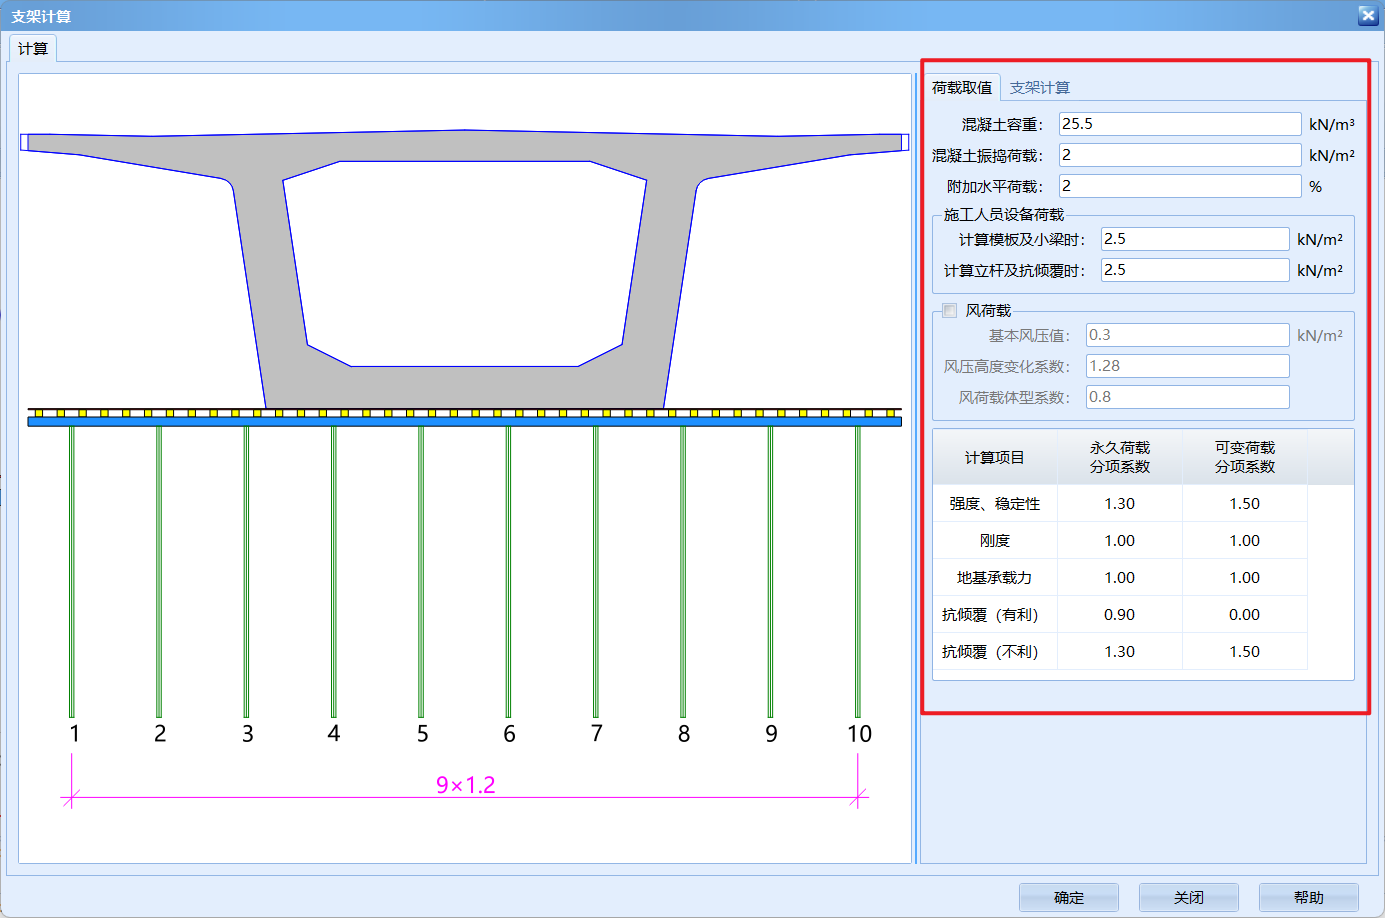Enable the 风荷载 checkbox
The height and width of the screenshot is (918, 1385).
[x=950, y=311]
